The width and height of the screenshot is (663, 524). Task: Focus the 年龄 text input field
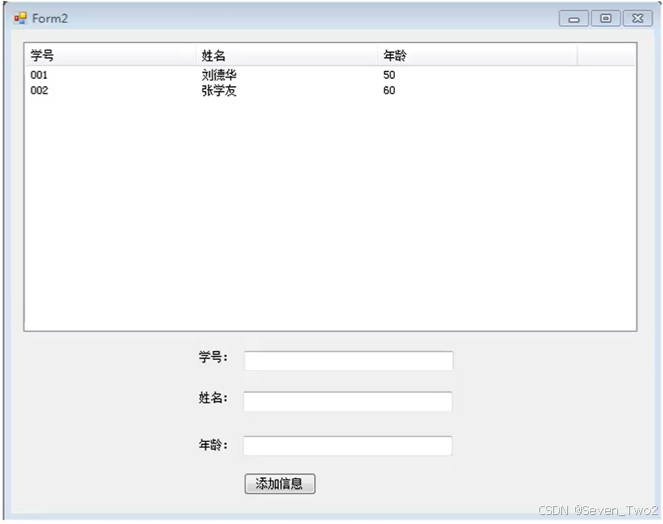pos(348,446)
